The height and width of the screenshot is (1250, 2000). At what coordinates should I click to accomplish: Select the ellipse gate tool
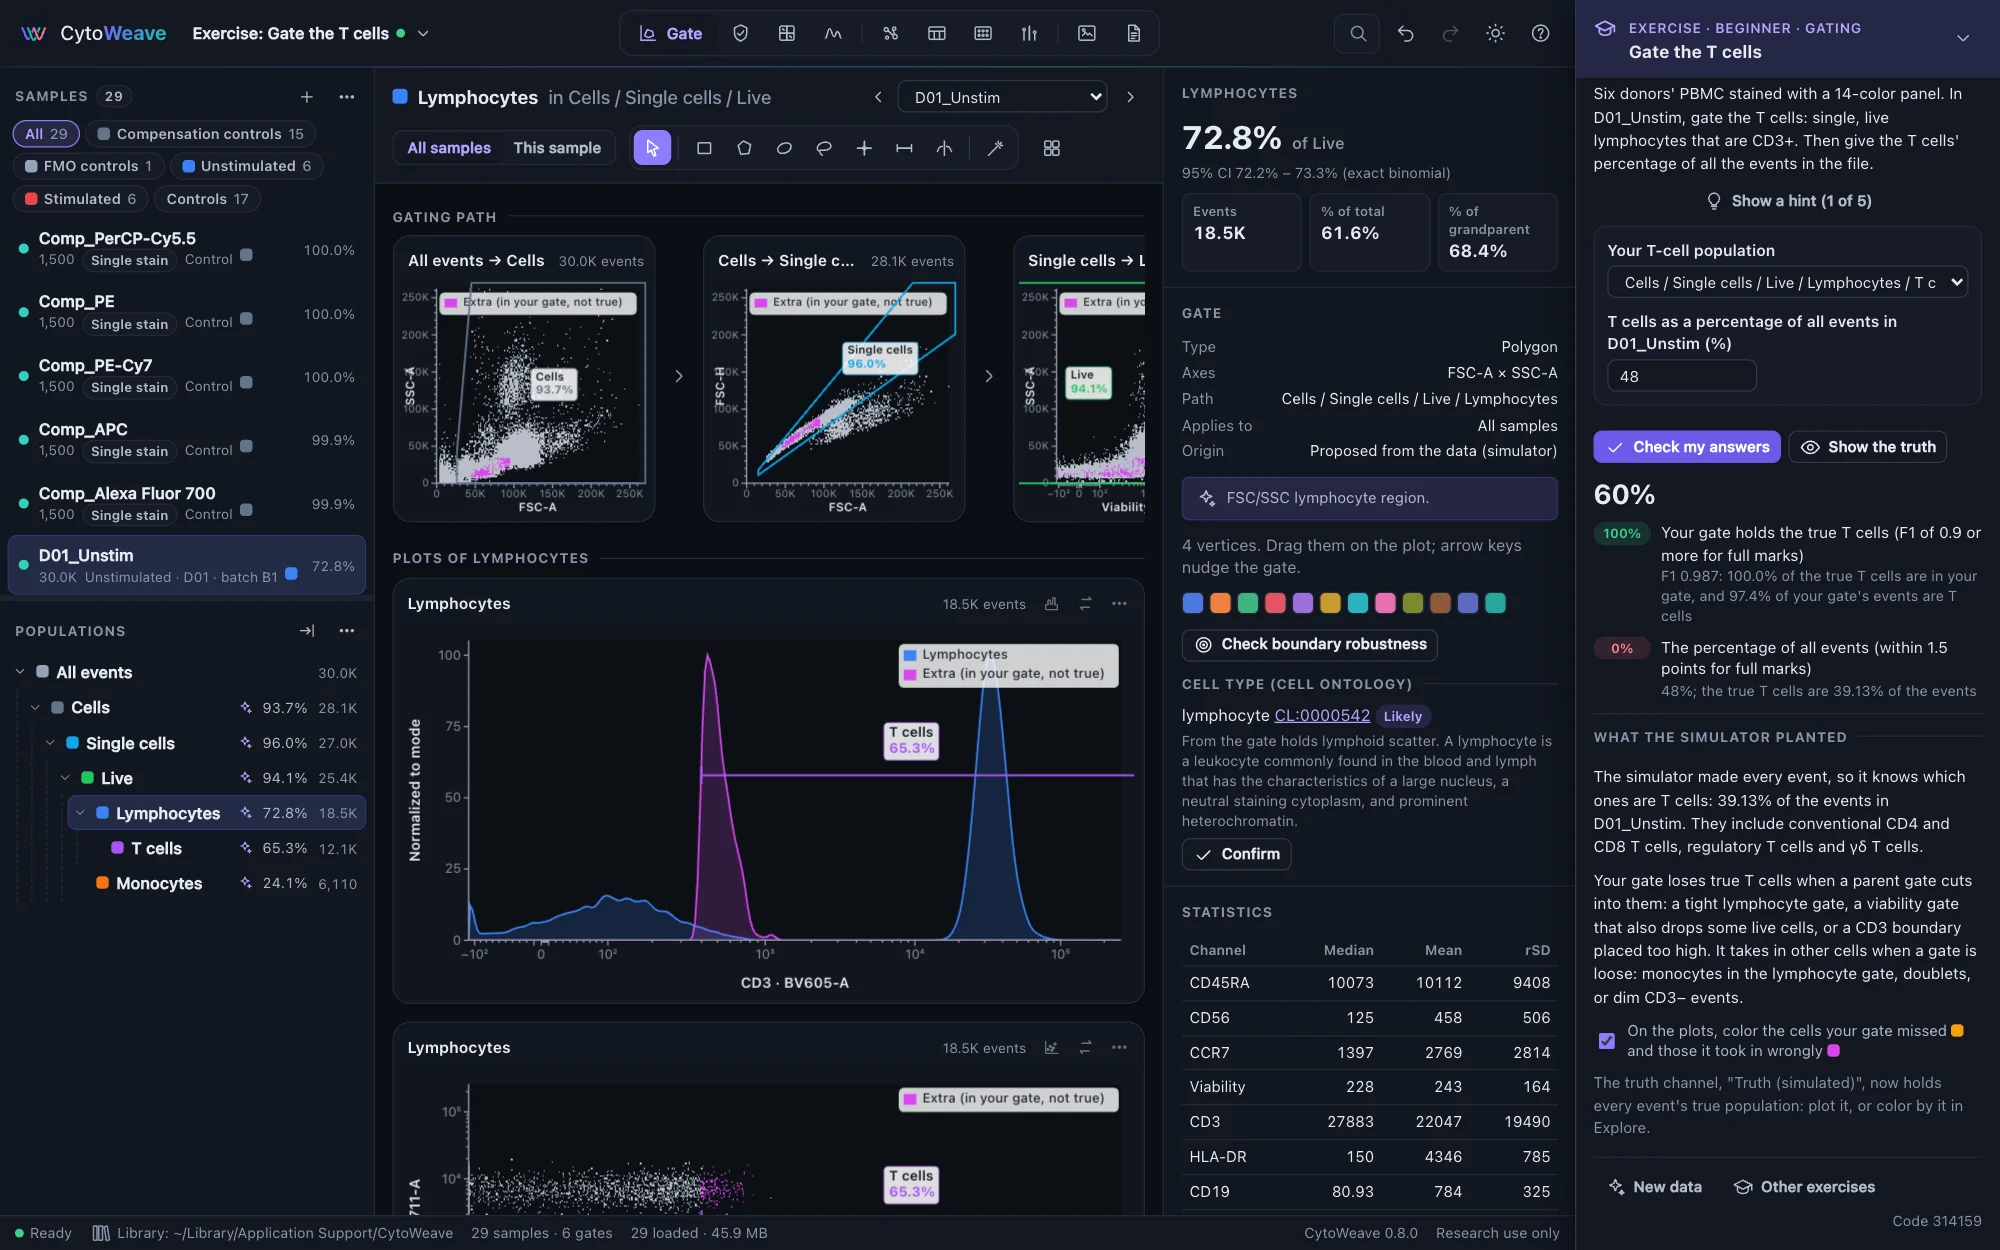(x=784, y=148)
